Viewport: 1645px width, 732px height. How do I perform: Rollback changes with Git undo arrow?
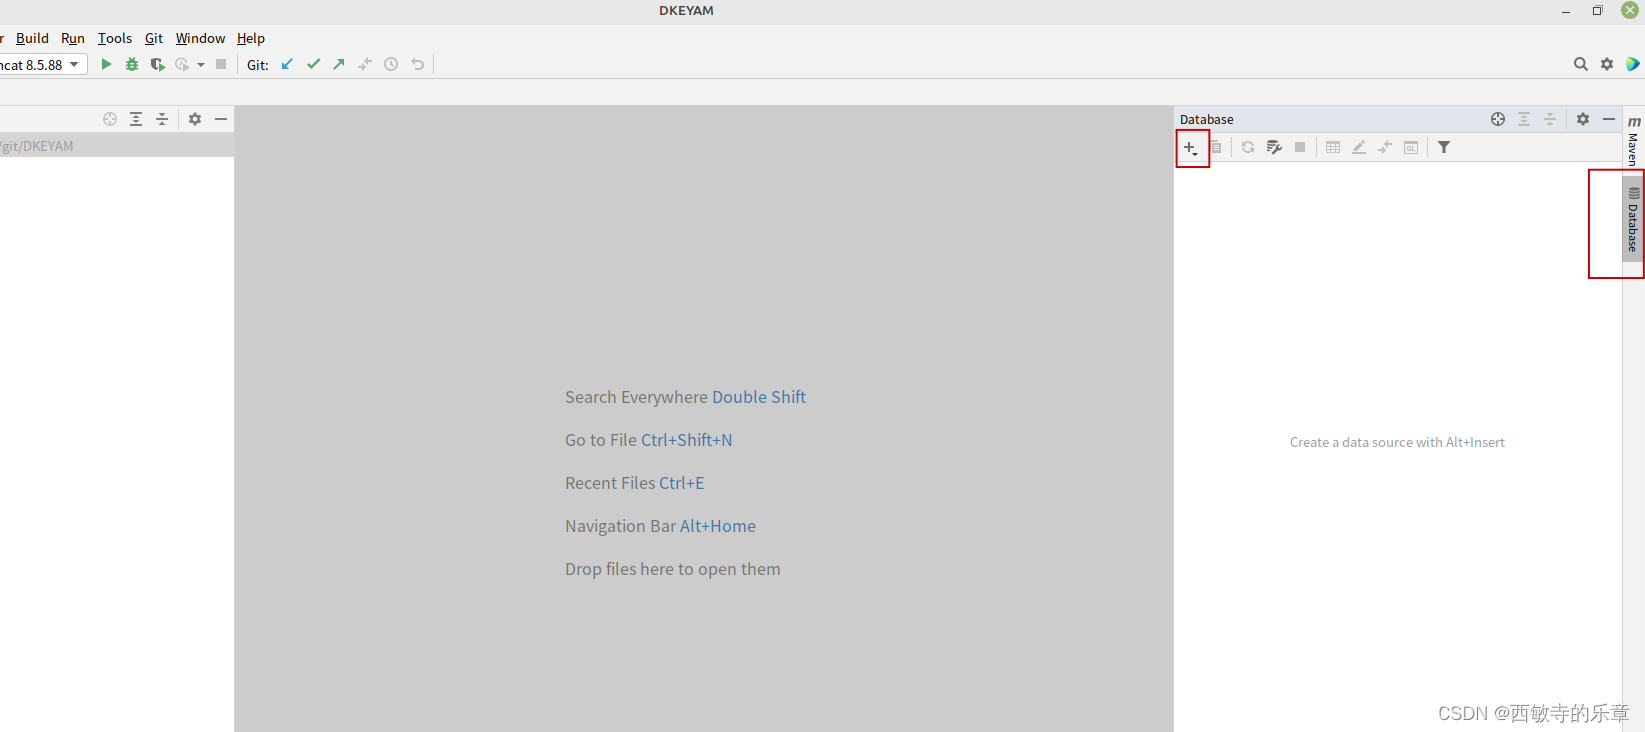pyautogui.click(x=418, y=64)
